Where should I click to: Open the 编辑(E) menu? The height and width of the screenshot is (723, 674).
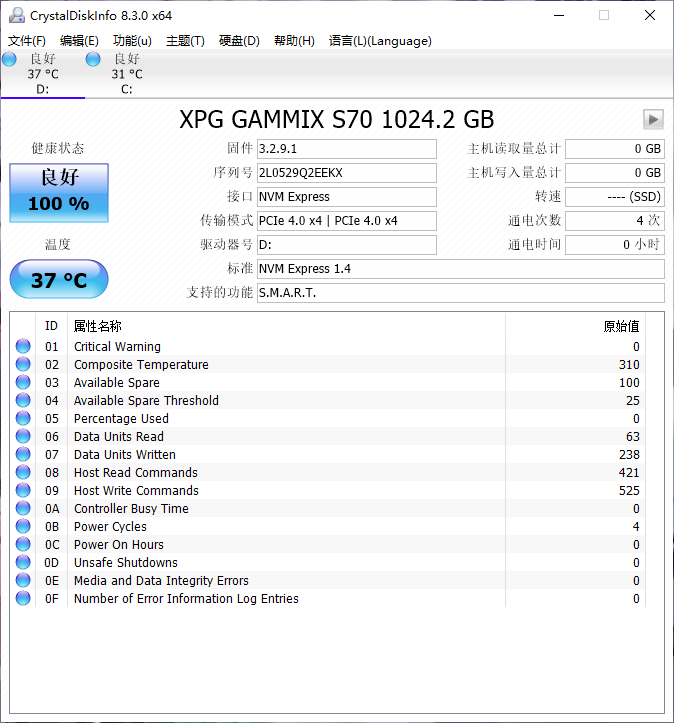click(79, 41)
